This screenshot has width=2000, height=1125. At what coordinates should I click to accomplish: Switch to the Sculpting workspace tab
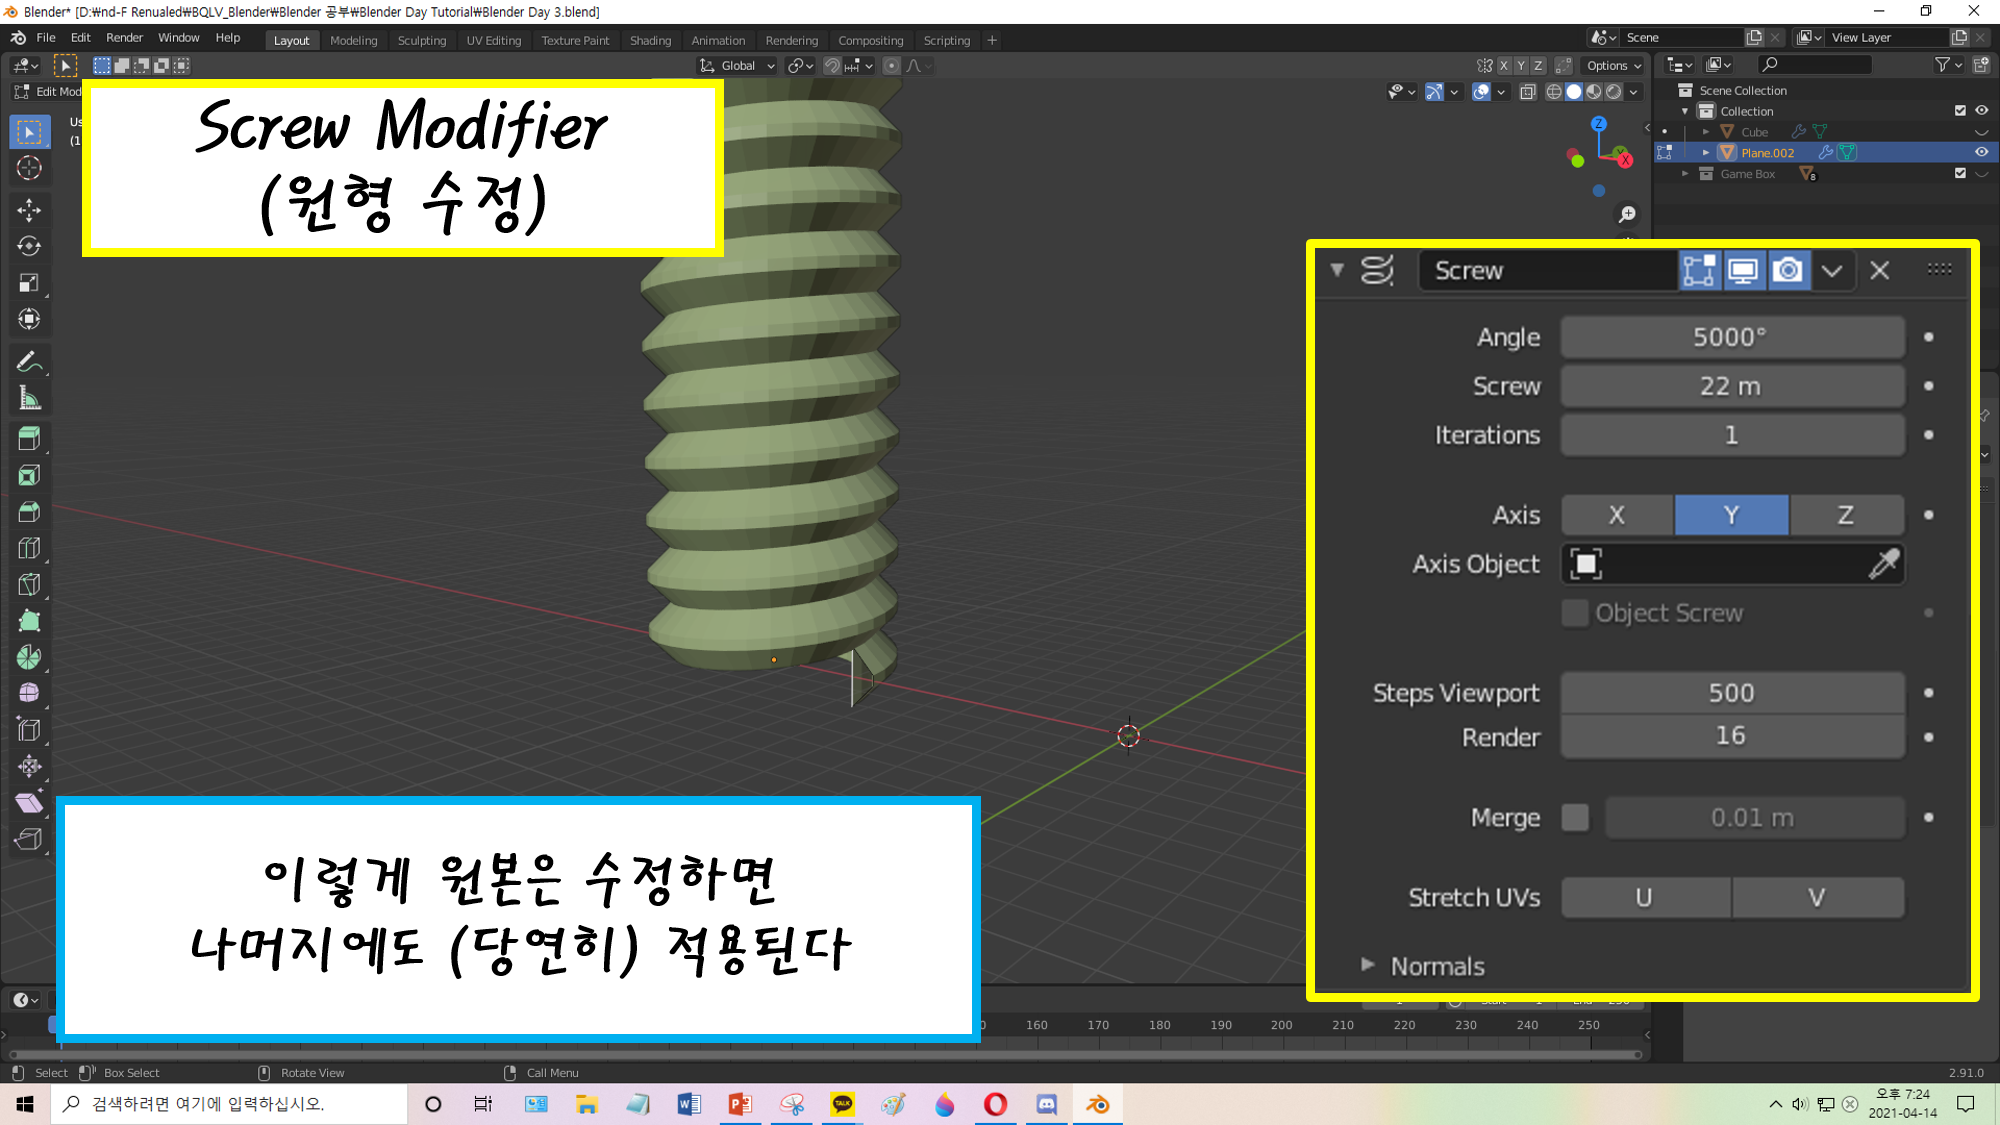coord(421,41)
